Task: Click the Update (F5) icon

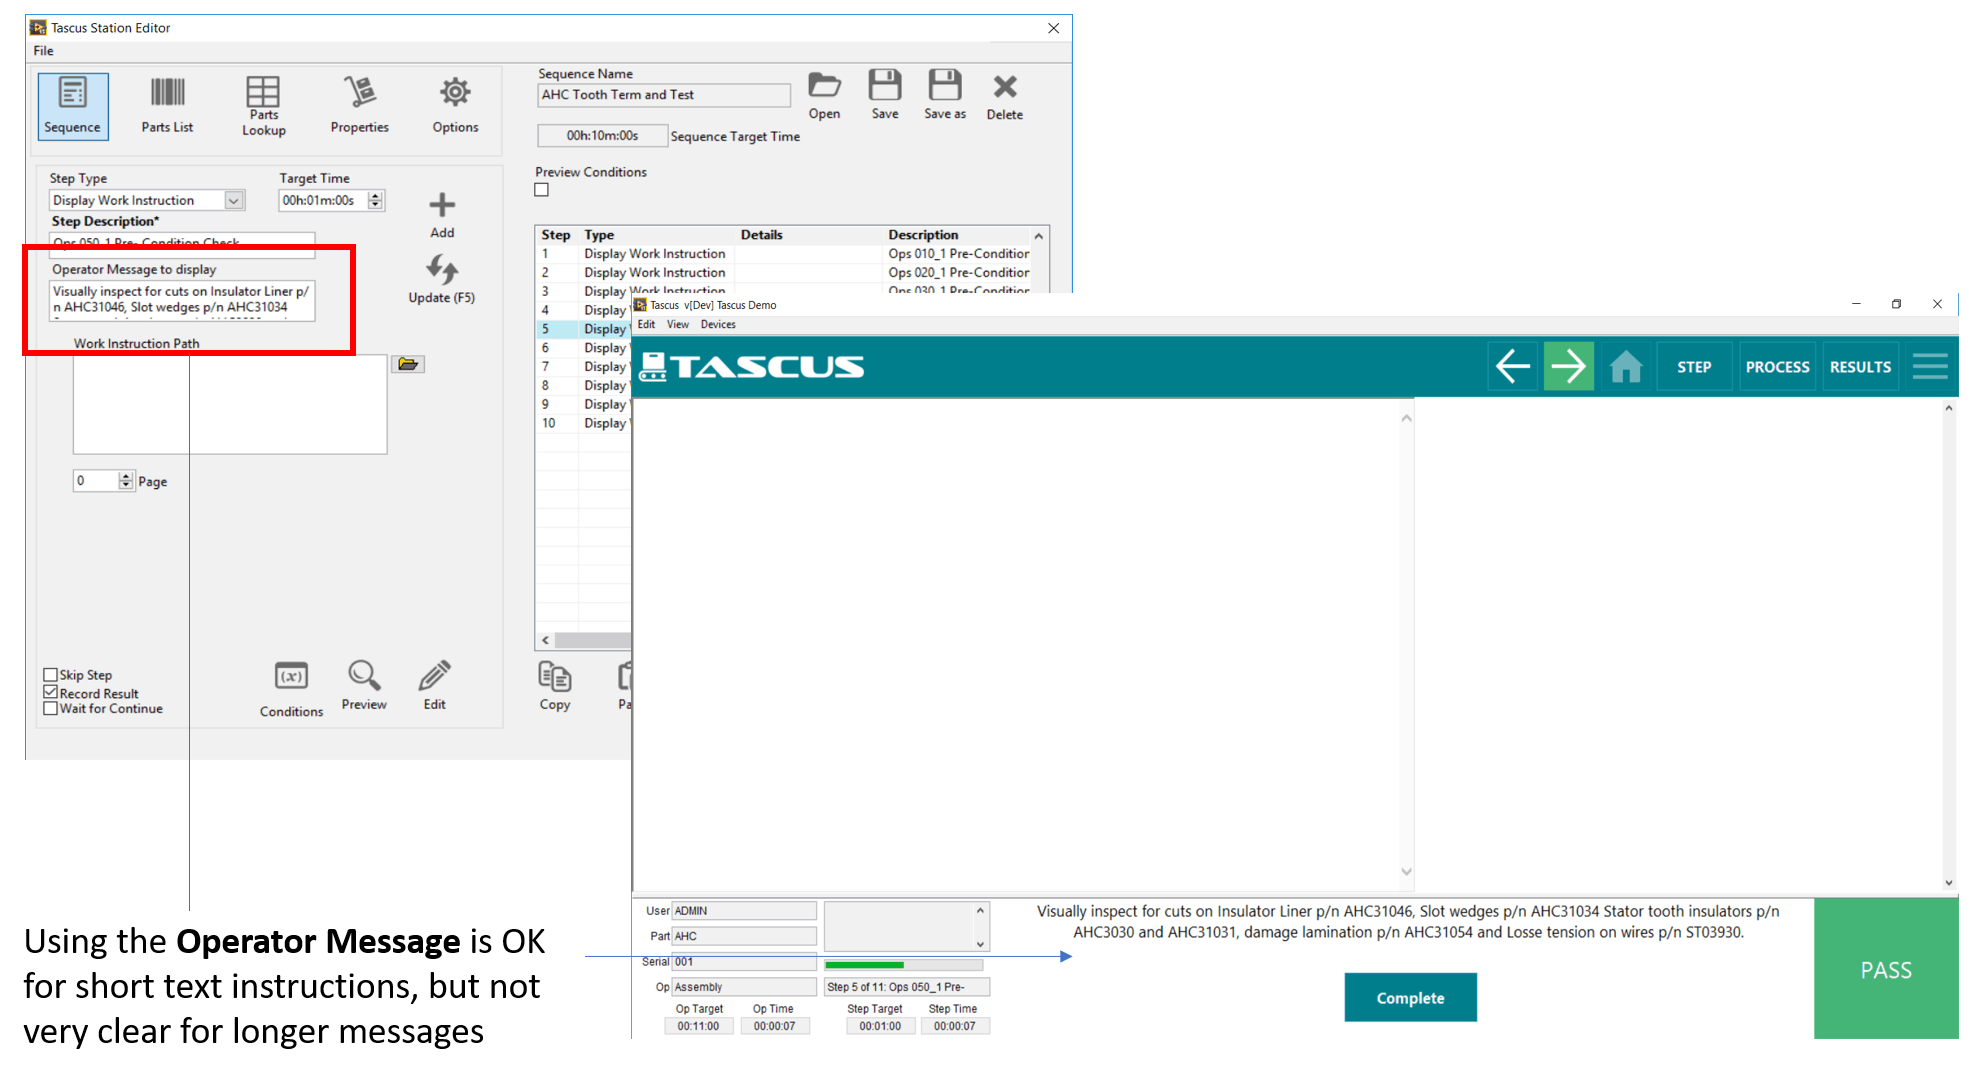Action: [x=442, y=270]
